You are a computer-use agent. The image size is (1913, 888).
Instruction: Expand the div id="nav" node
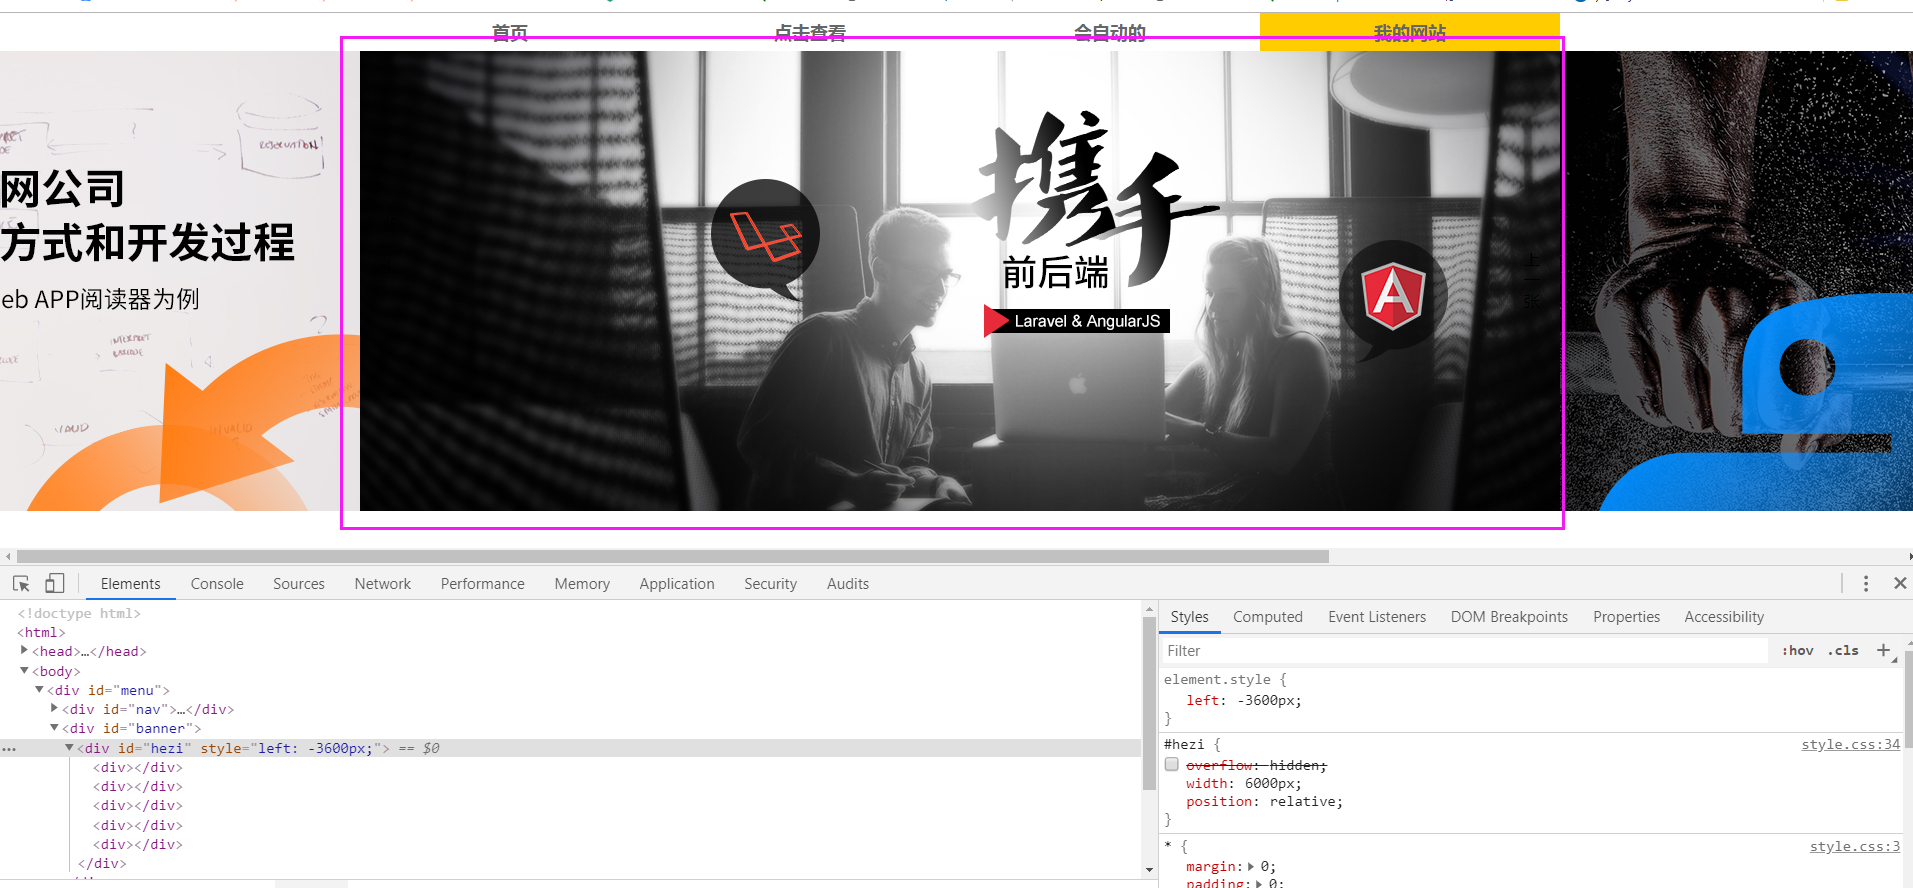point(55,709)
